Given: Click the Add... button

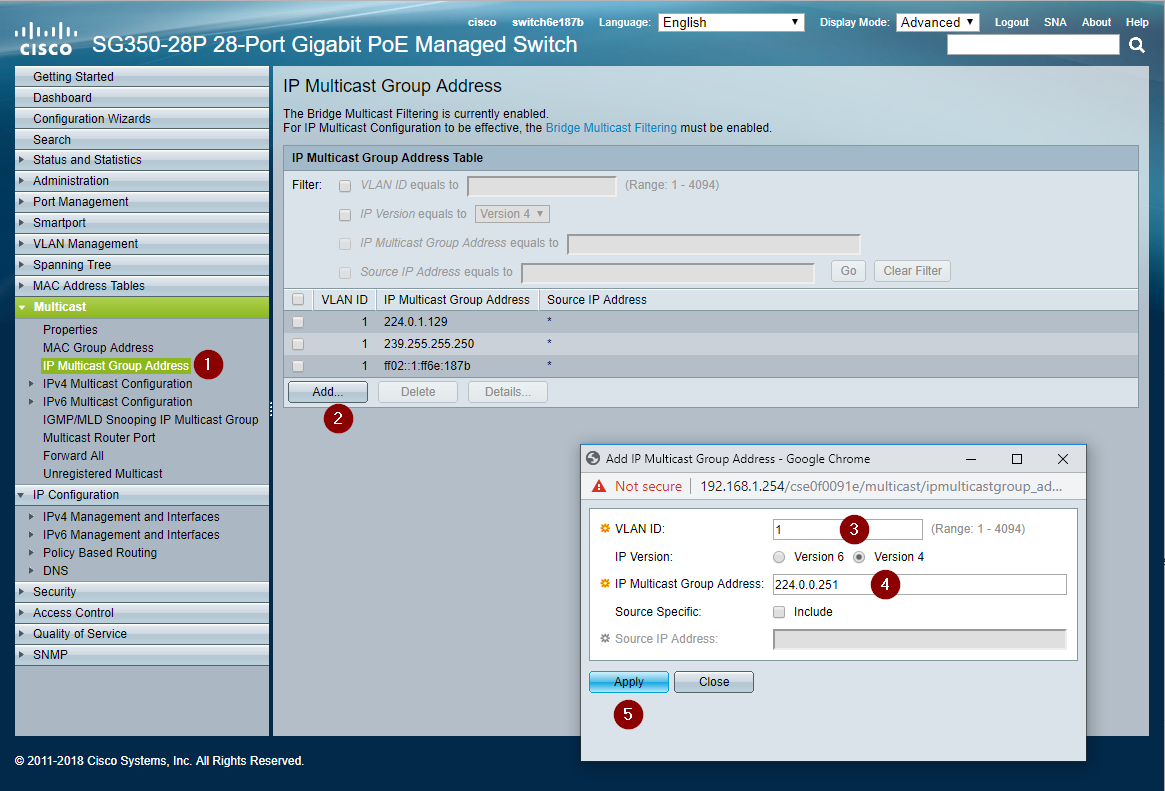Looking at the screenshot, I should [328, 392].
